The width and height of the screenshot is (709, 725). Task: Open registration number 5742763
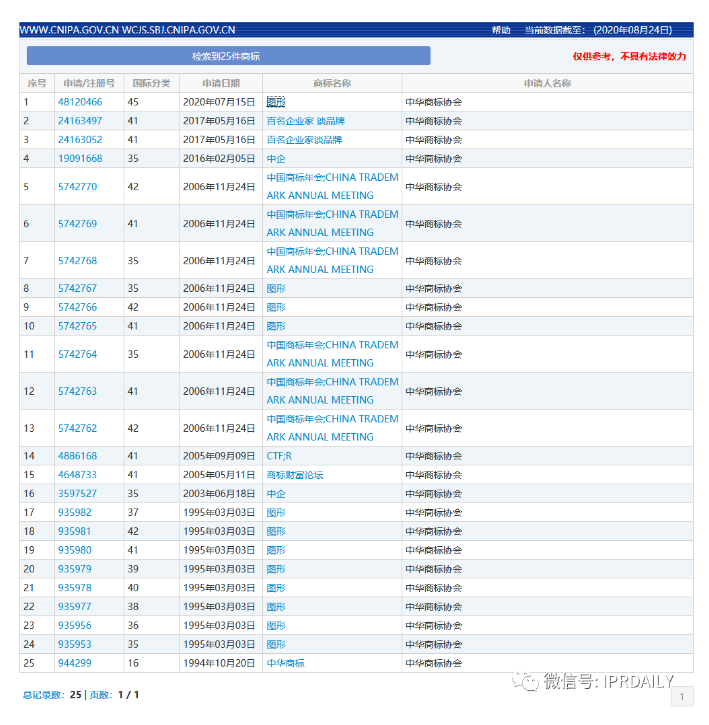point(78,392)
